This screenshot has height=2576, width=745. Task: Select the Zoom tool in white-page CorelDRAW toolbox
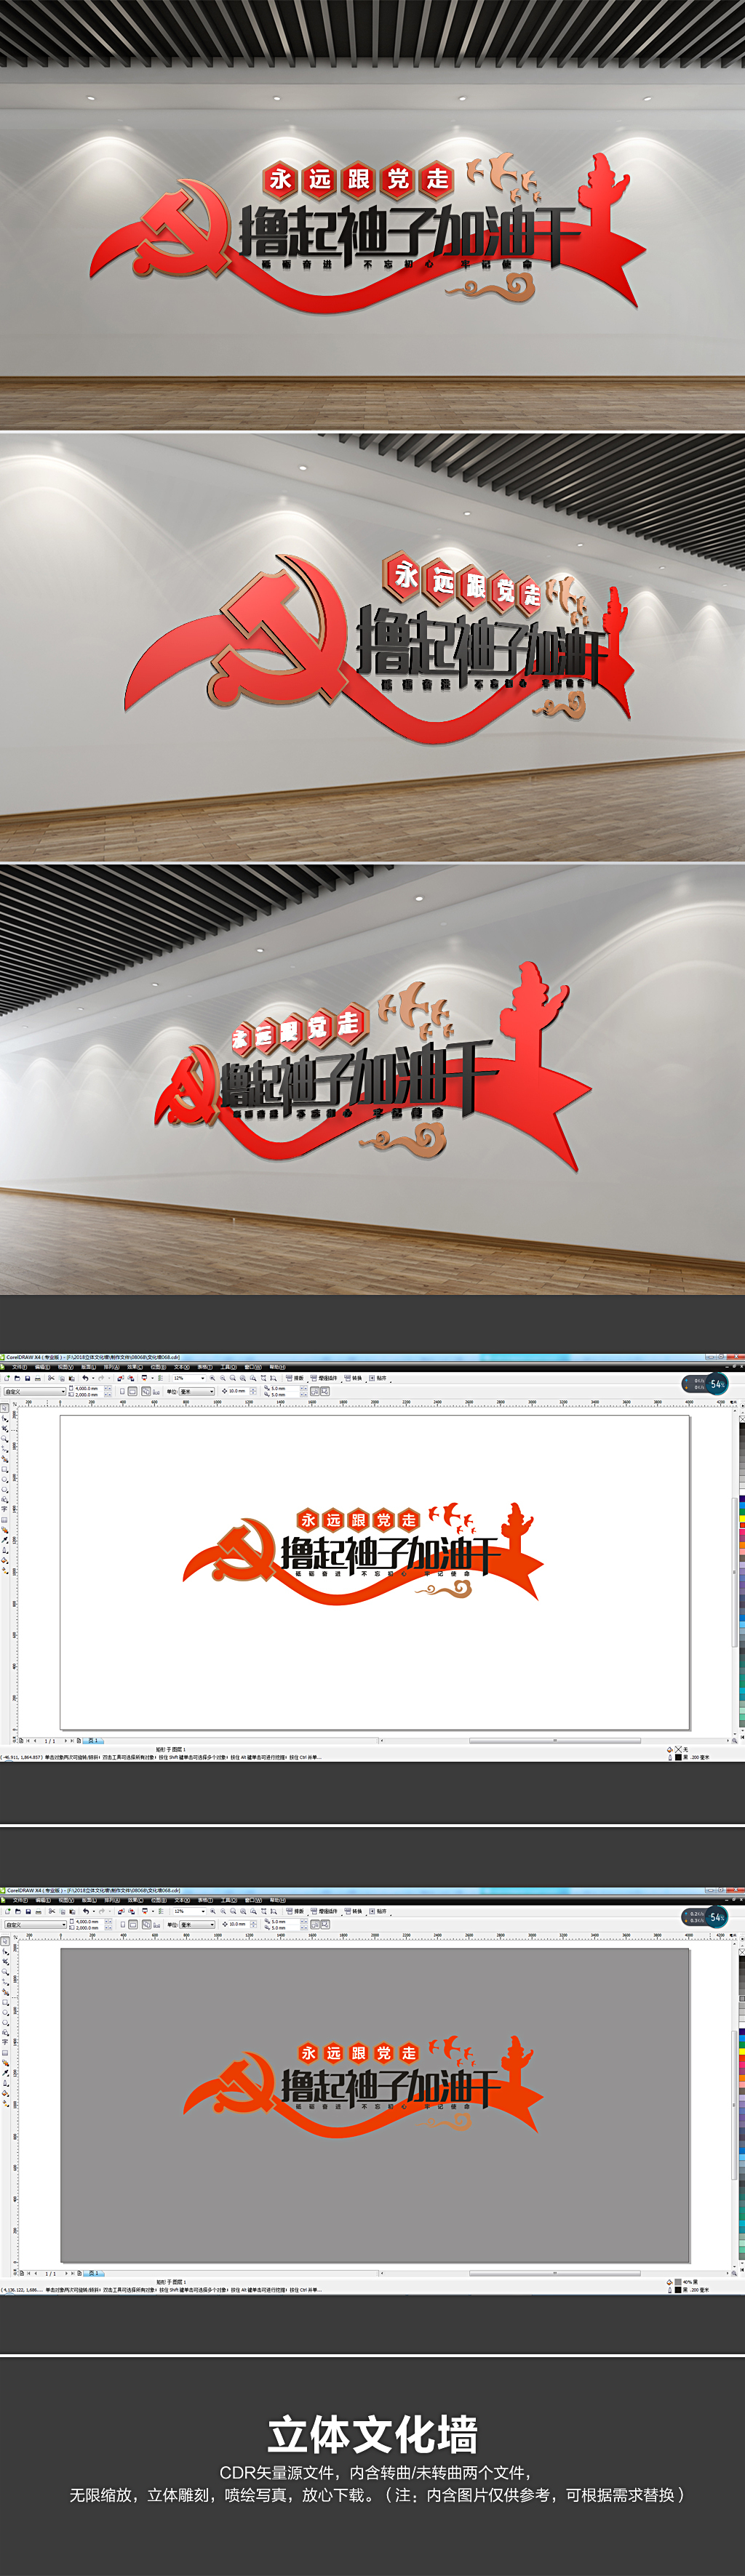[5, 1439]
